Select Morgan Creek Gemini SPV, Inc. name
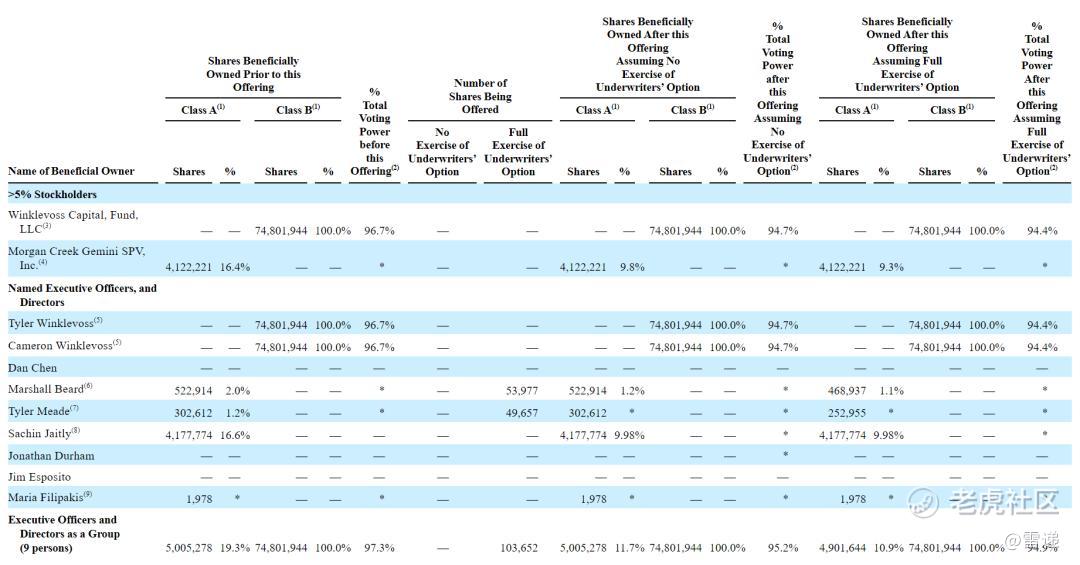 tap(71, 258)
